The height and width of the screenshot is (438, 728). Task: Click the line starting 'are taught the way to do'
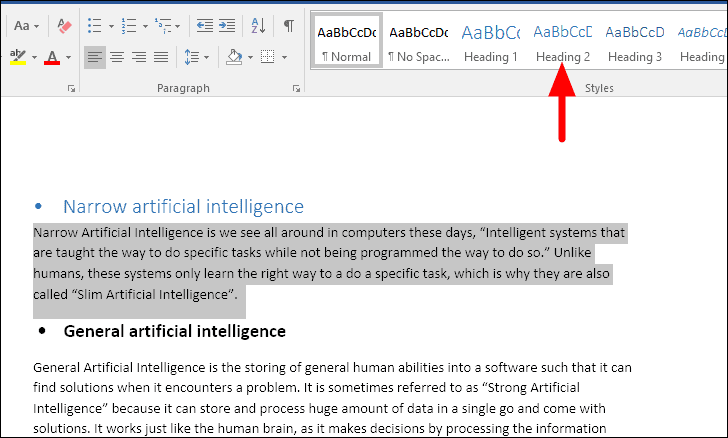(312, 253)
